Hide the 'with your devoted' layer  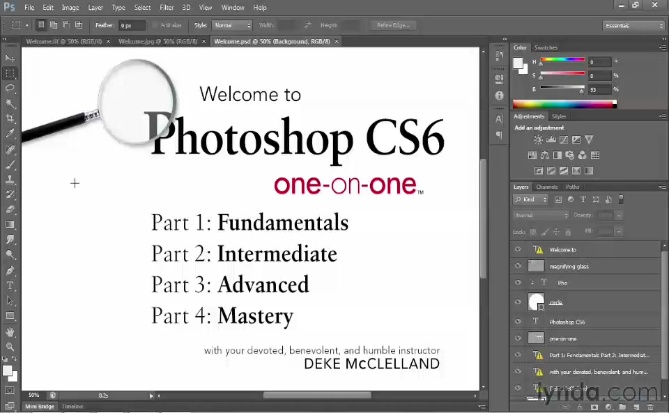518,371
